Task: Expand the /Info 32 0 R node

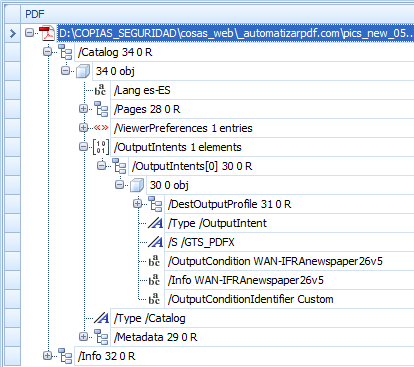Action: 48,356
